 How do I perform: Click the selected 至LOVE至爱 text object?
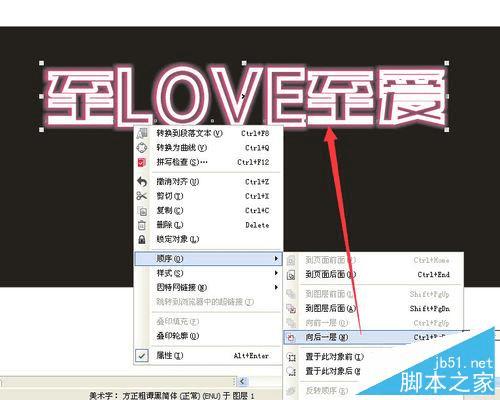245,97
